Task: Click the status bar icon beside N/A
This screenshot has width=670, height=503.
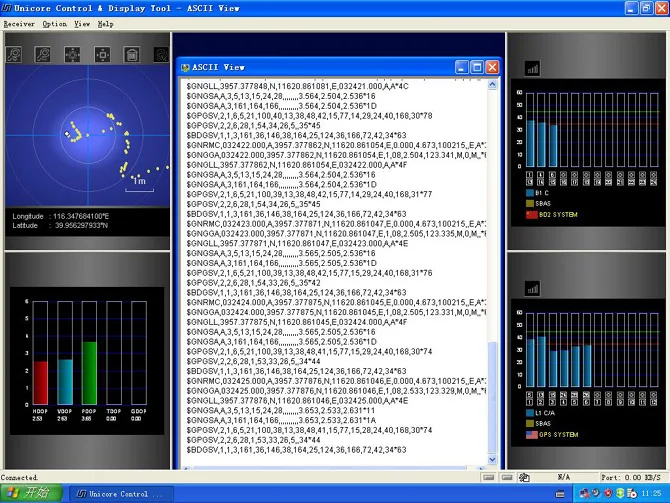Action: point(524,477)
